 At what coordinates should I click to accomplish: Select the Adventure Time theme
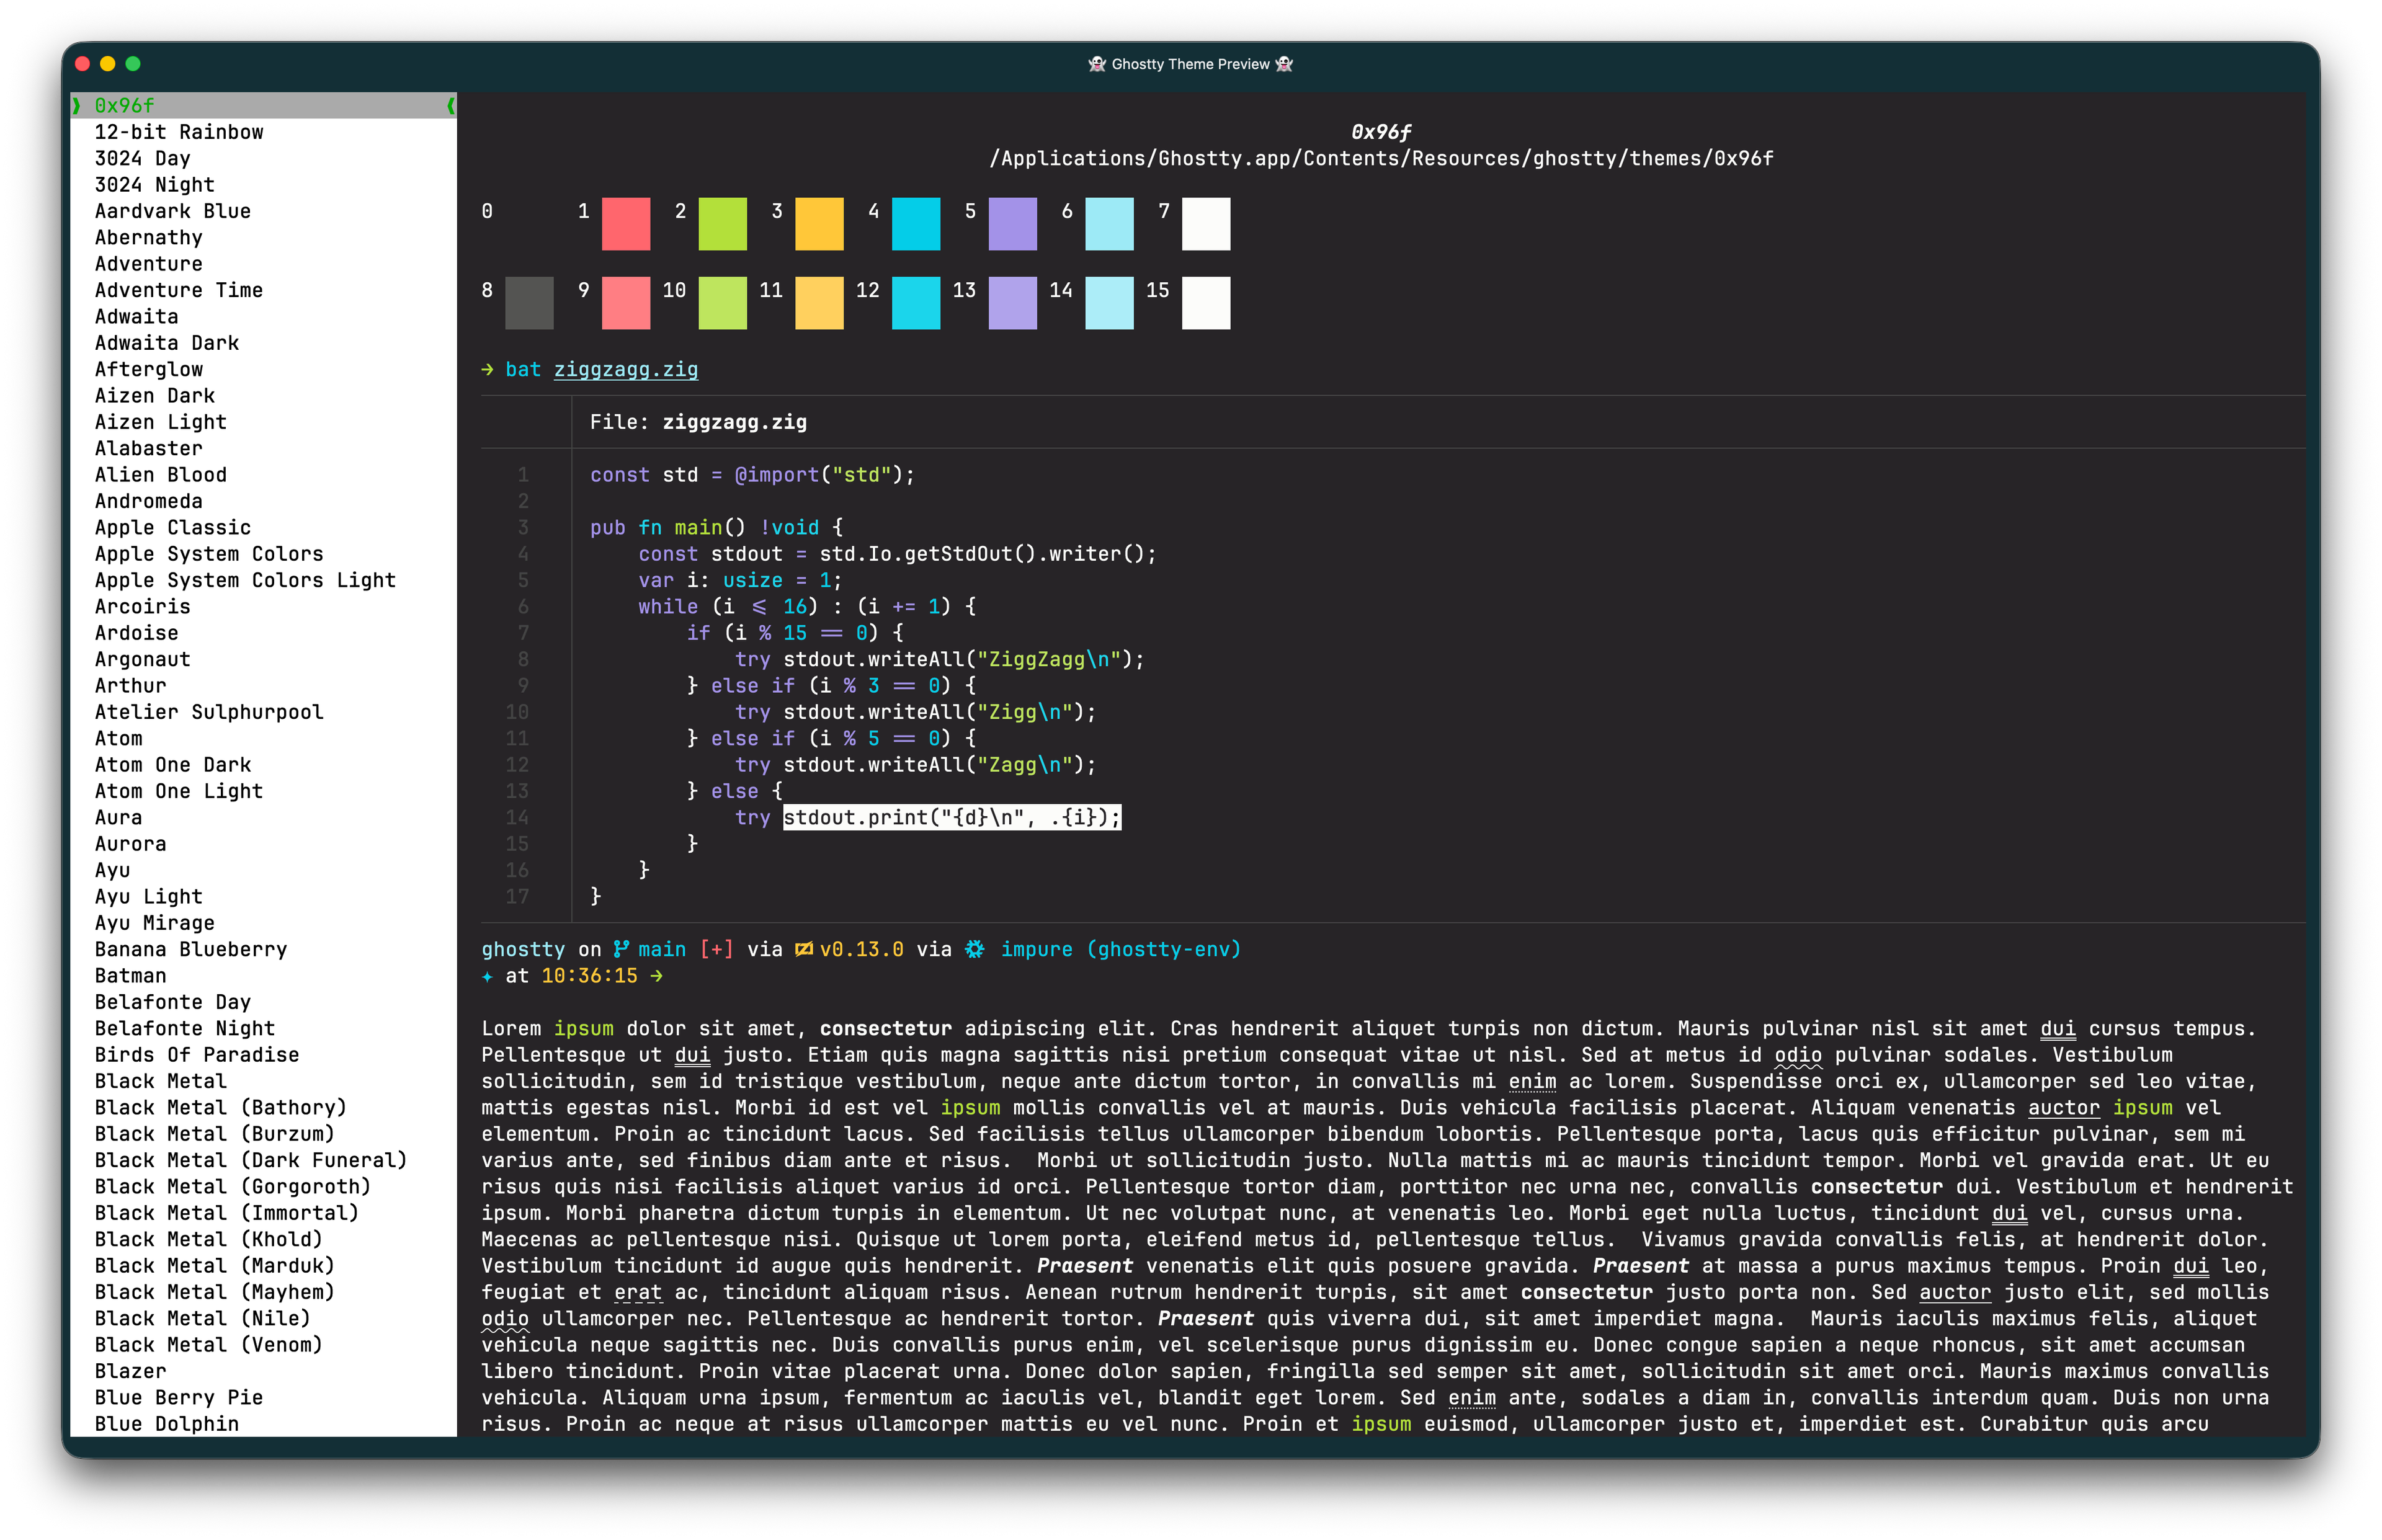[179, 290]
